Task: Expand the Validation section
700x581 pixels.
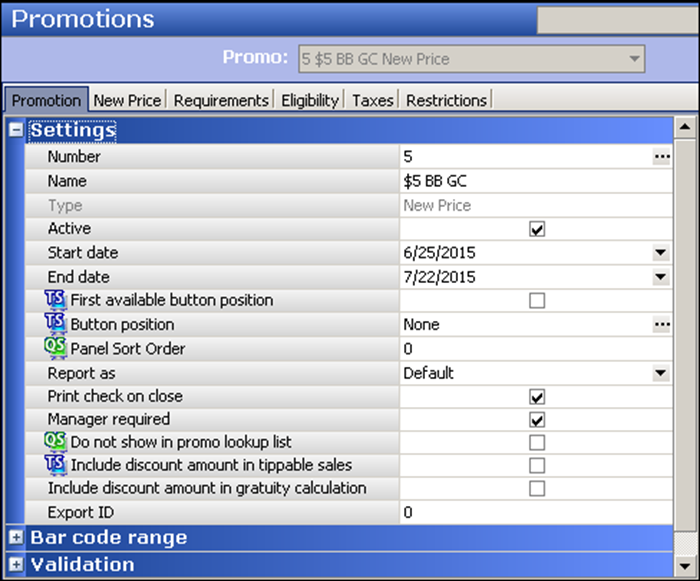Action: [x=16, y=565]
